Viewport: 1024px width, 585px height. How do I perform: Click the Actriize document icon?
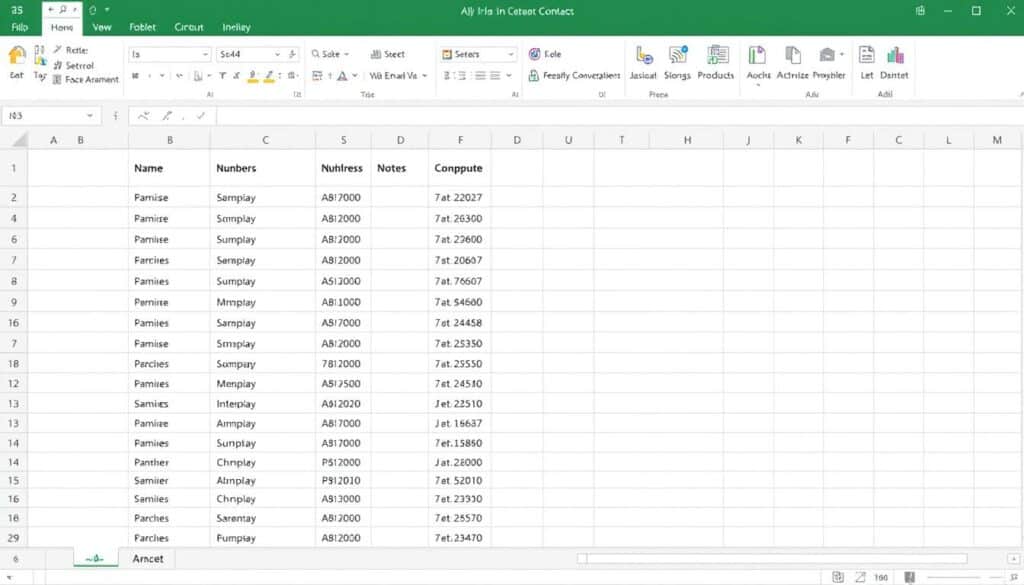pyautogui.click(x=792, y=55)
